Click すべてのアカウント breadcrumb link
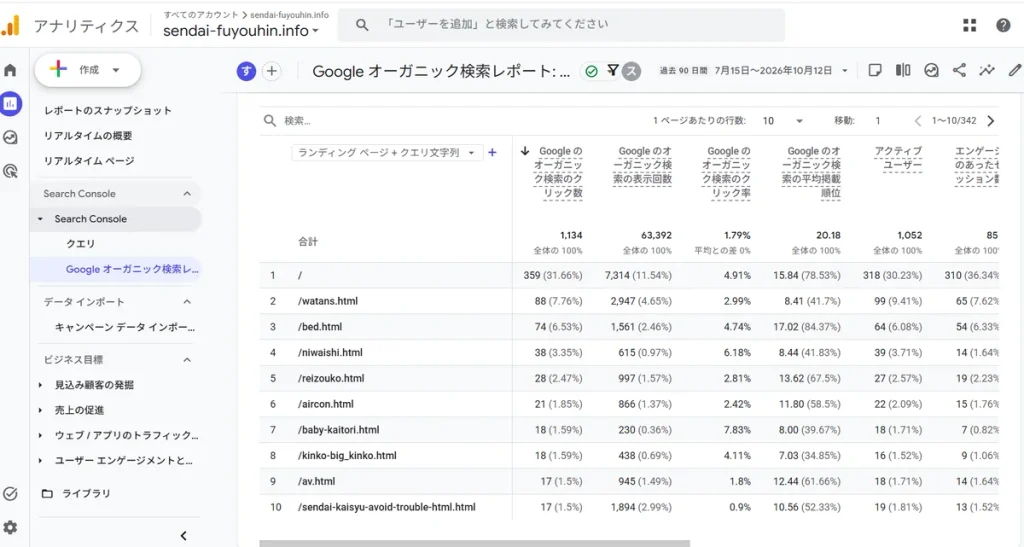Screen dimensions: 1024x547 [200, 14]
